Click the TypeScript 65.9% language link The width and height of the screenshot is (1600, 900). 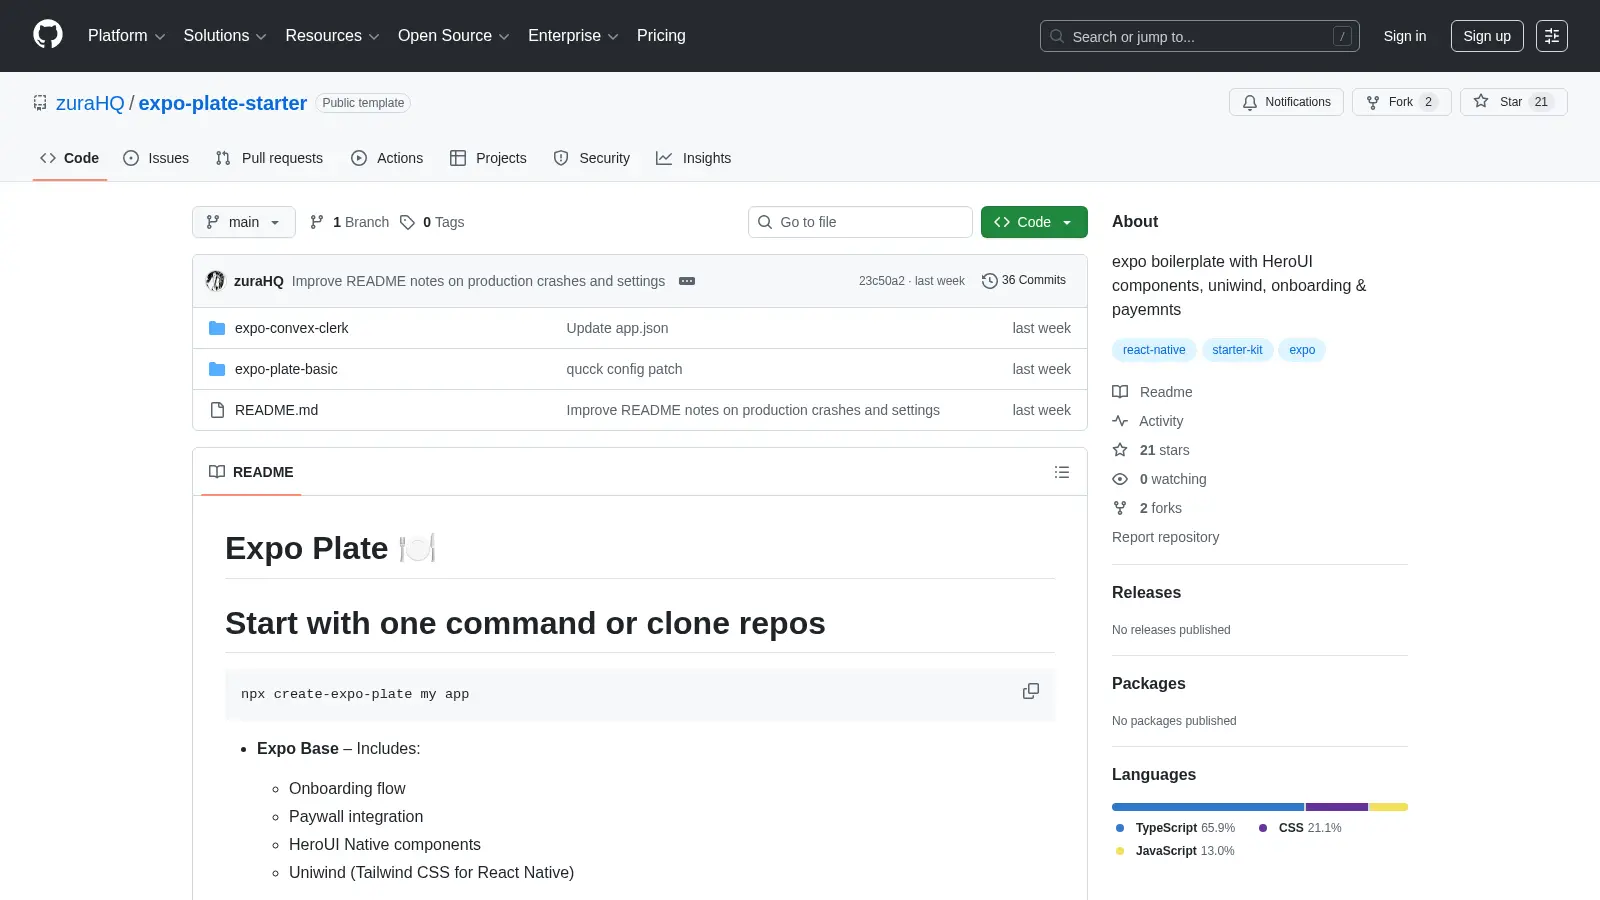pos(1176,828)
